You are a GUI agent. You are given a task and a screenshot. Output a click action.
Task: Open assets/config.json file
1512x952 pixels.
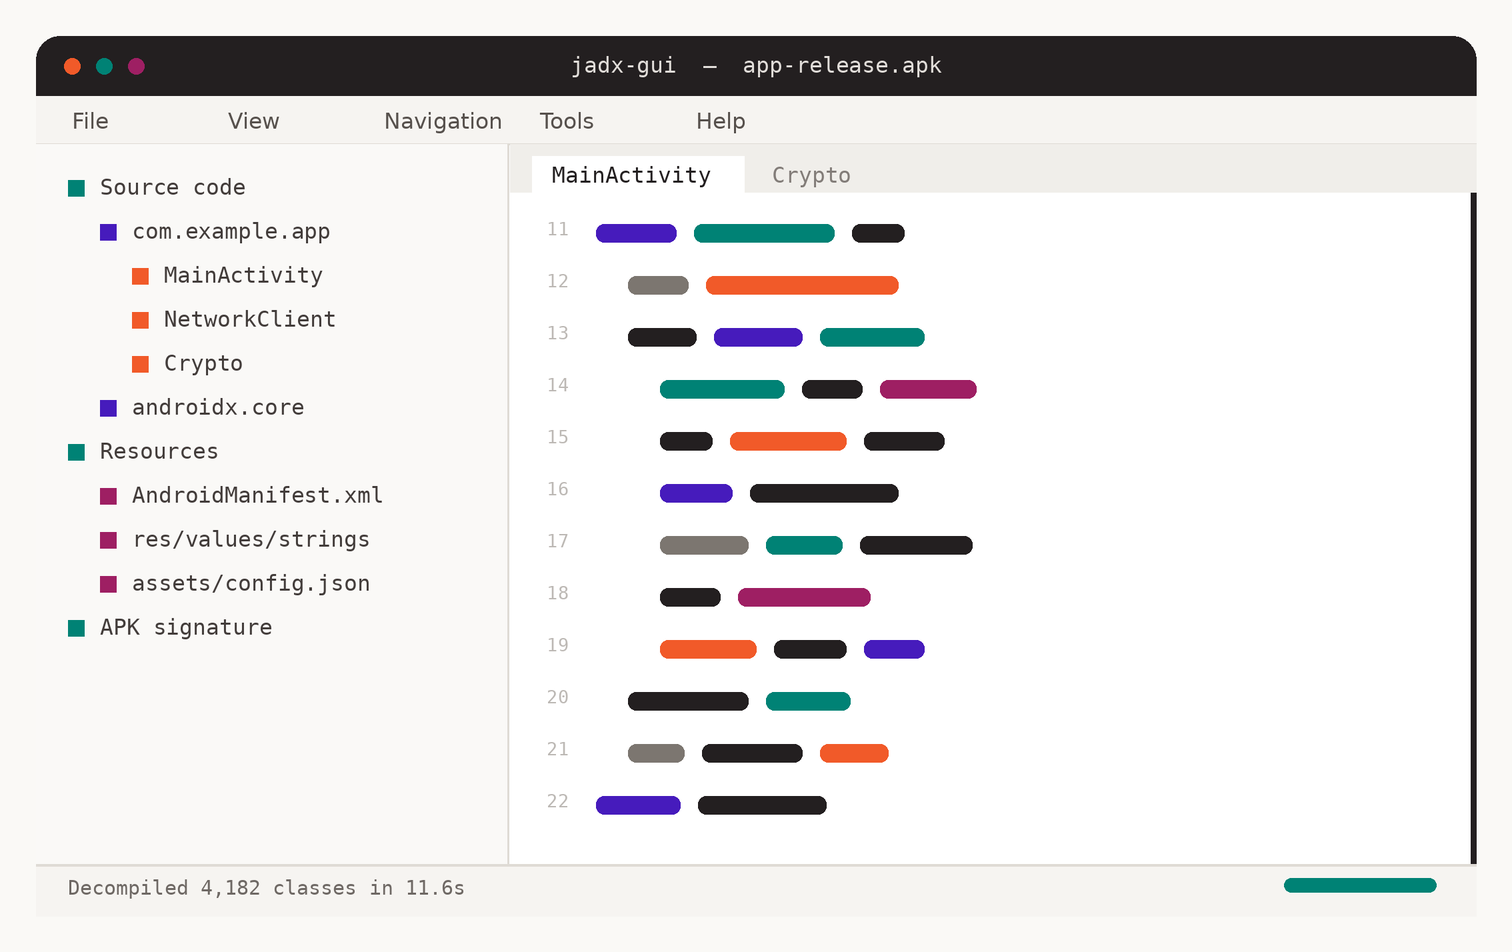(x=251, y=584)
